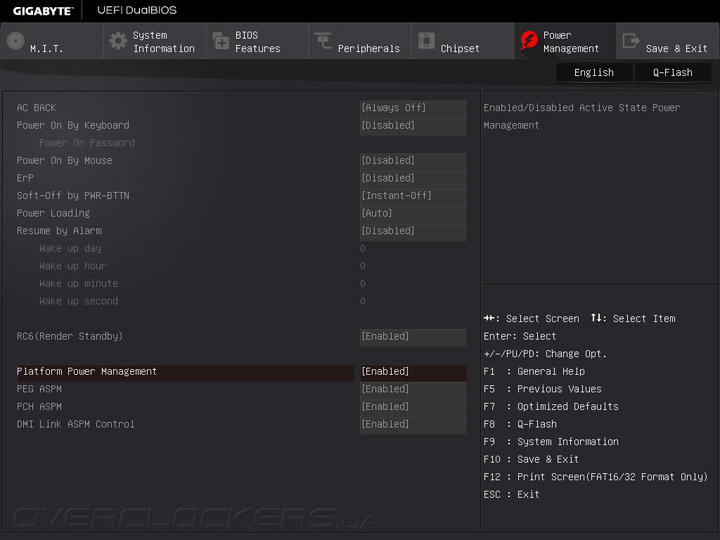The image size is (720, 540).
Task: Launch the Q-Flash utility button
Action: pyautogui.click(x=673, y=73)
